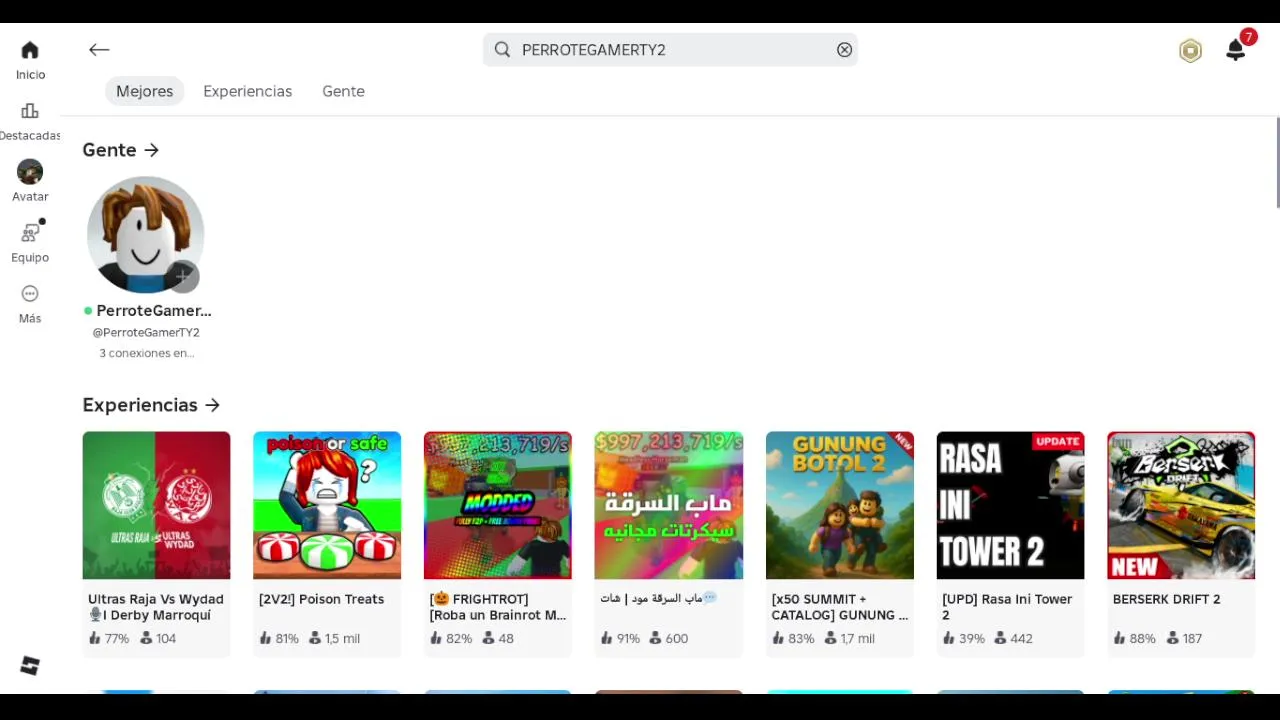Open the Inicio home icon
This screenshot has width=1280, height=720.
pyautogui.click(x=30, y=50)
